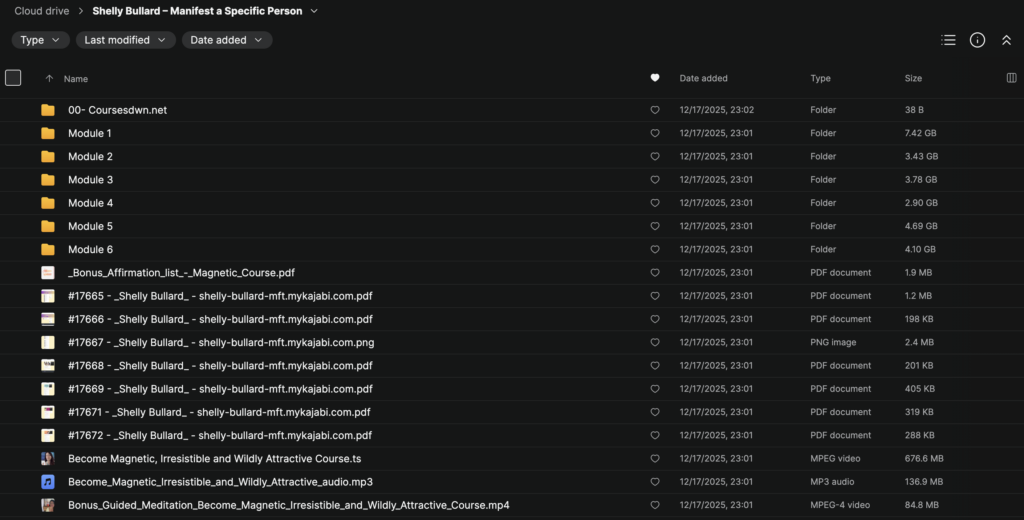
Task: Expand the Last modified filter
Action: coord(125,40)
